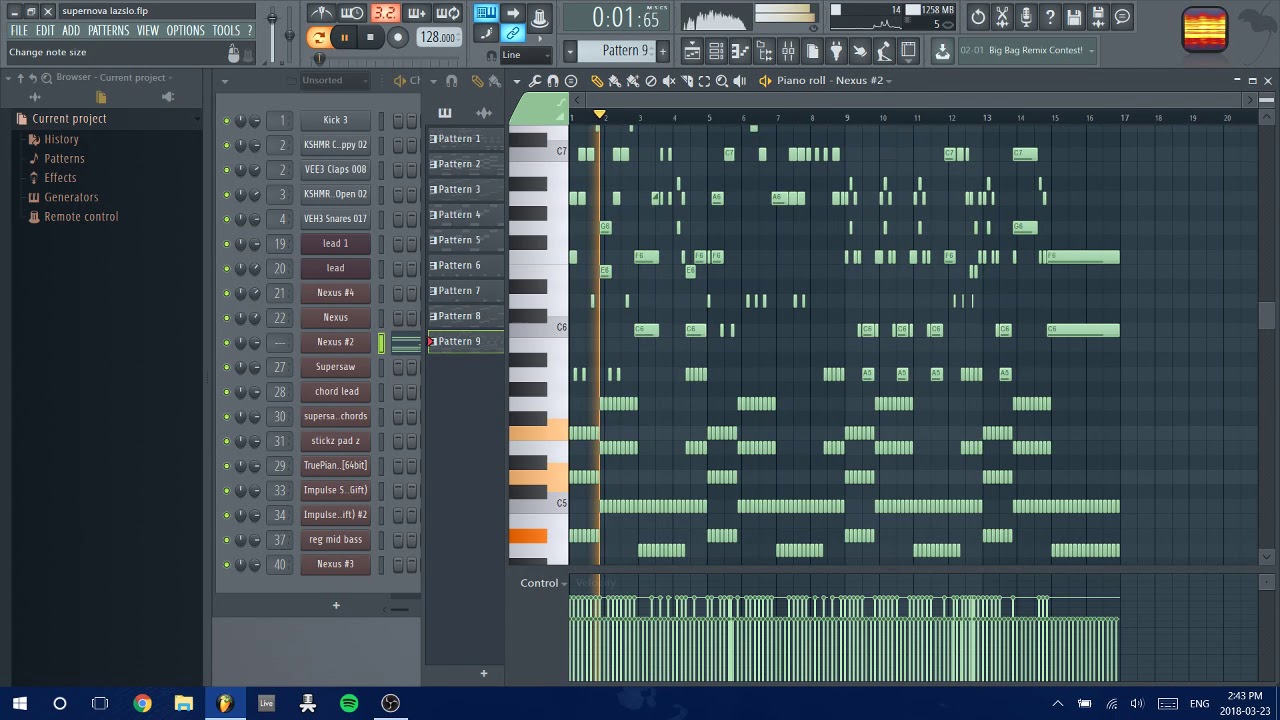Image resolution: width=1280 pixels, height=720 pixels.
Task: Click the scissors cut icon in top toolbar
Action: point(1002,17)
